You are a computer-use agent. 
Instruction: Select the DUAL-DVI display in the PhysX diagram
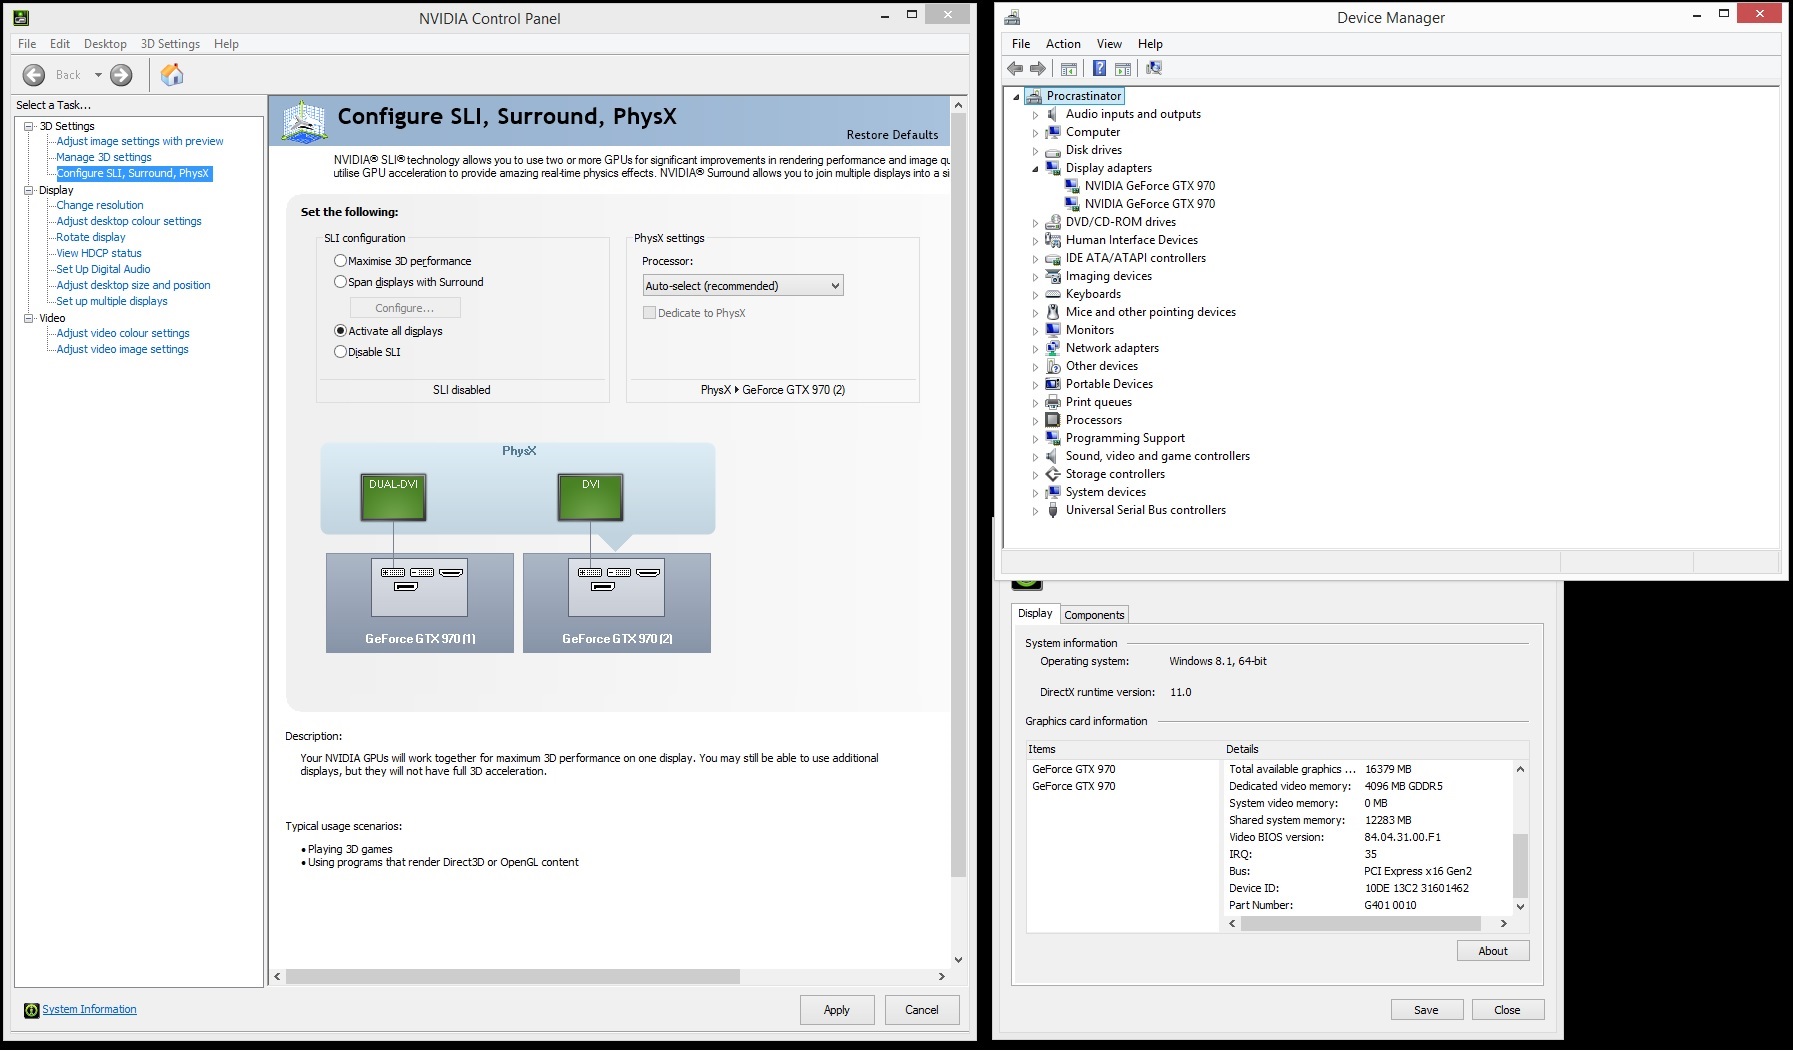coord(393,497)
